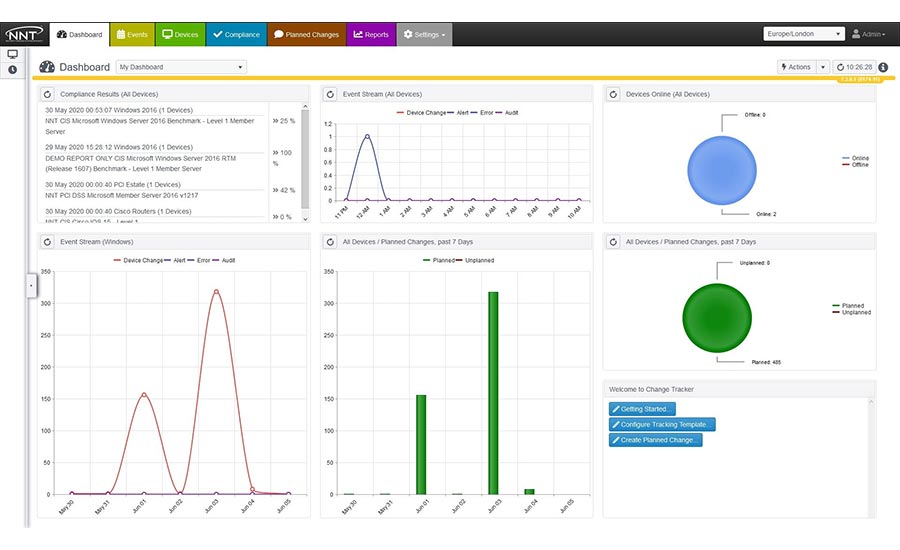The height and width of the screenshot is (550, 900).
Task: Click the Create Planned Change button
Action: 655,440
